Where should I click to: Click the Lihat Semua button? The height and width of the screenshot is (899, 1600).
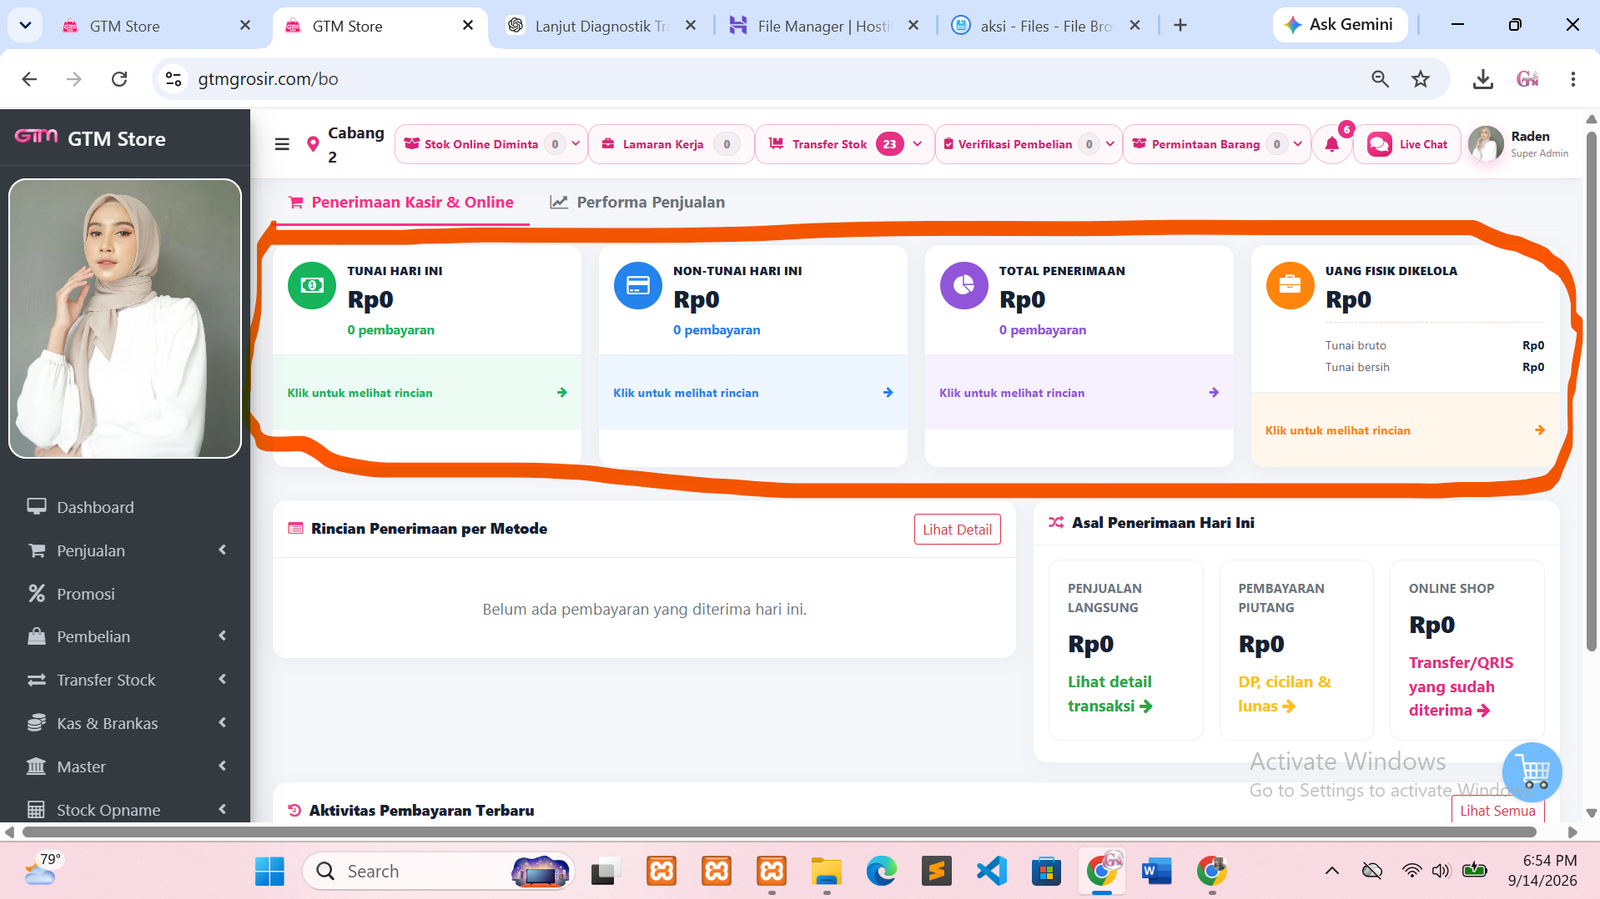coord(1497,810)
